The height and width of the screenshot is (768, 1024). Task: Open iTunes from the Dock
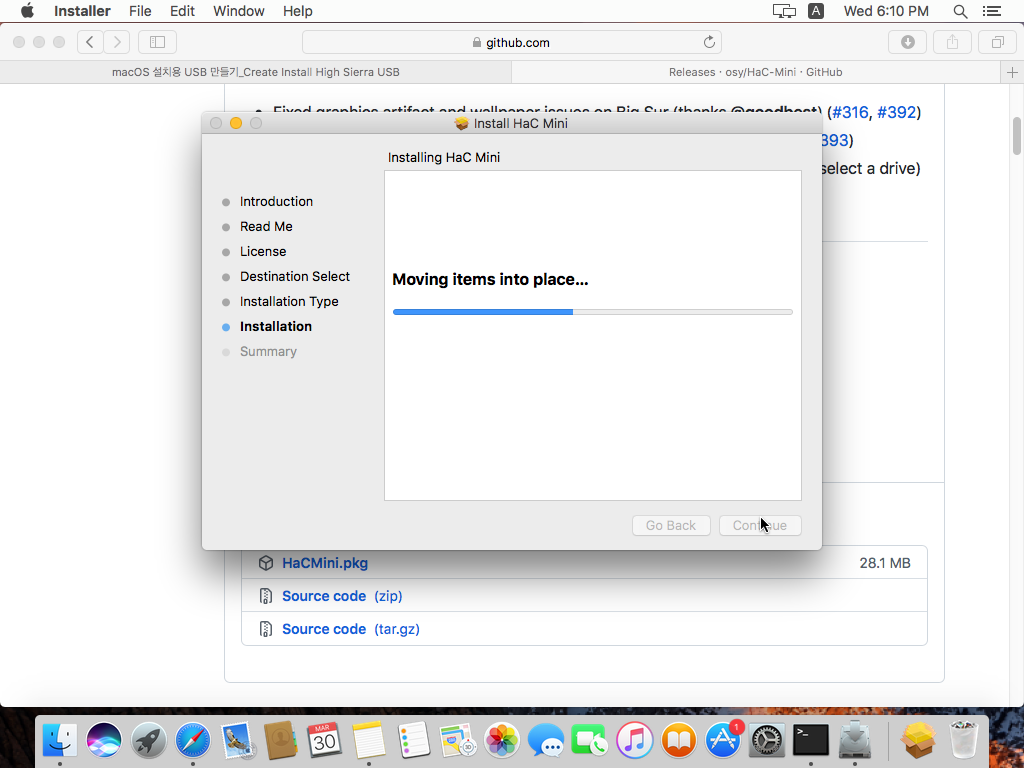click(x=634, y=741)
